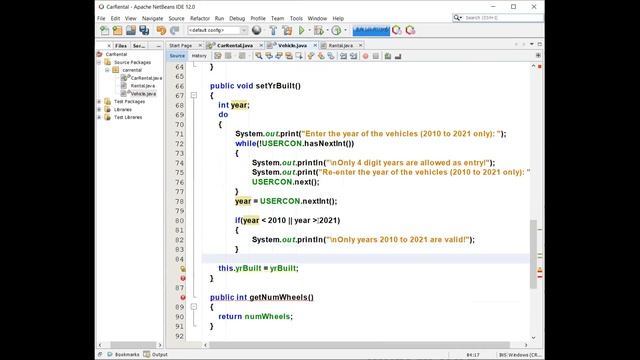Open the document list dropdown arrow at tab bar right
The width and height of the screenshot is (640, 360).
pyautogui.click(x=531, y=44)
